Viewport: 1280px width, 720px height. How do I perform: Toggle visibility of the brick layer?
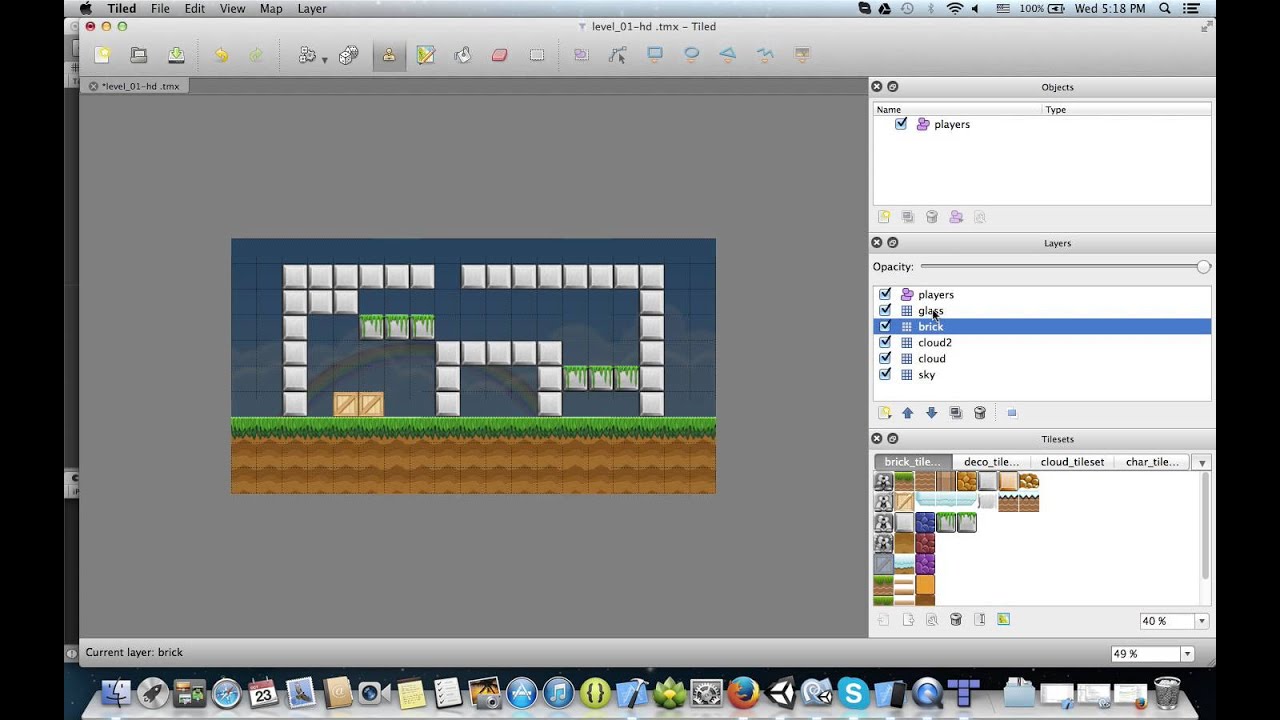885,327
